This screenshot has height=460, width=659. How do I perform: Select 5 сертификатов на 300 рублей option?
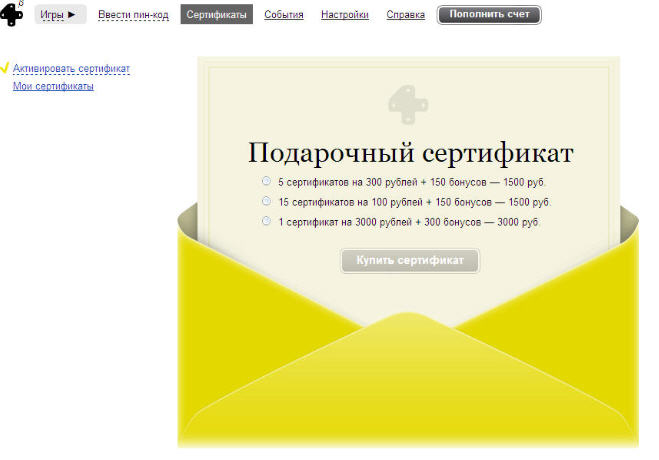coord(266,181)
